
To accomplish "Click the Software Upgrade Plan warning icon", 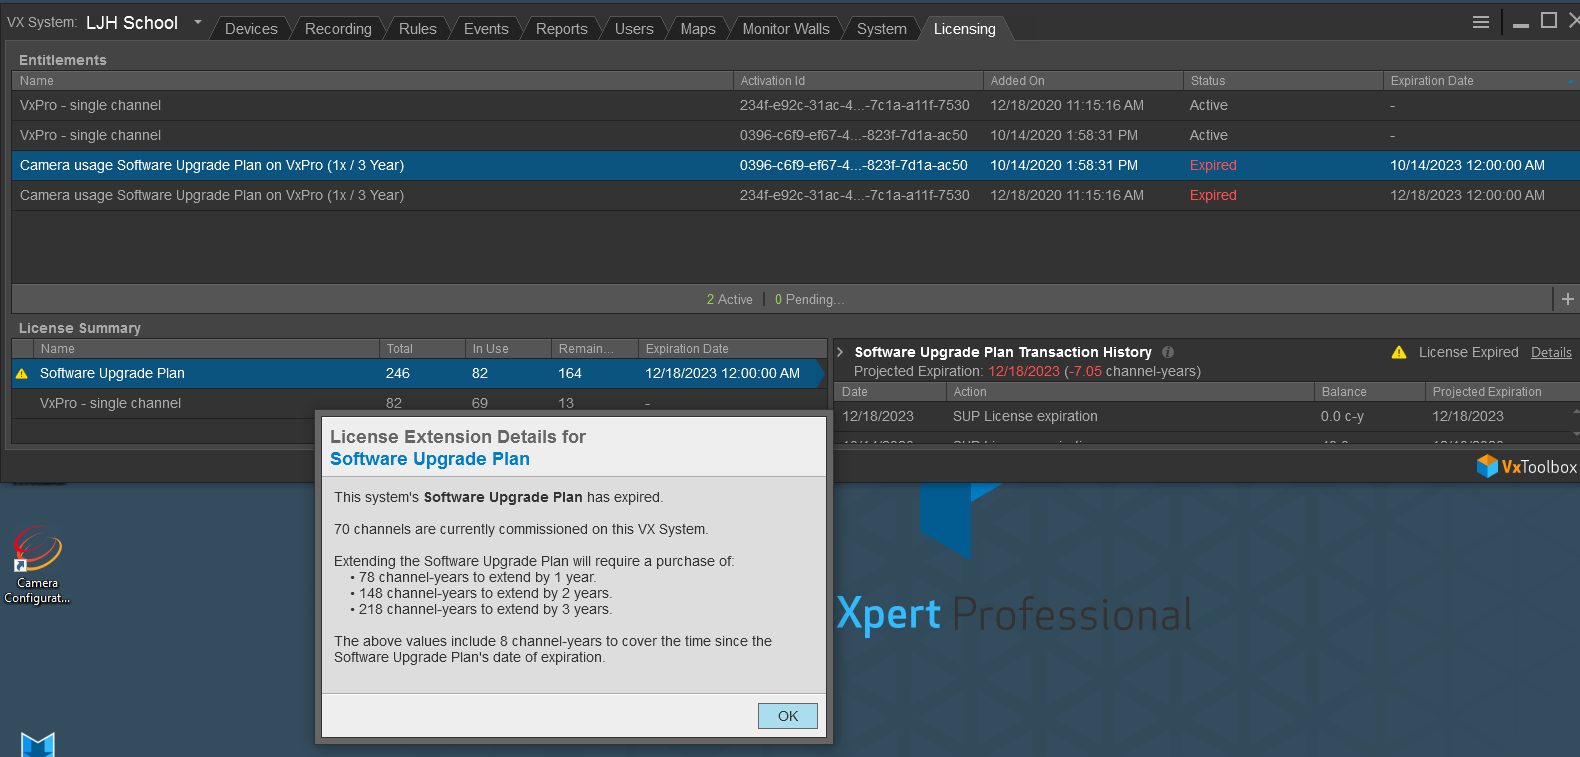I will click(x=22, y=373).
